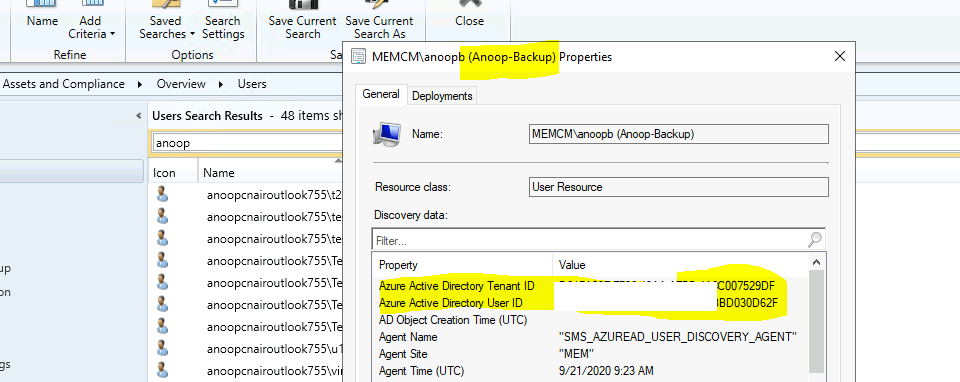Sort by the Icon column header
Image resolution: width=960 pixels, height=382 pixels.
[x=173, y=173]
